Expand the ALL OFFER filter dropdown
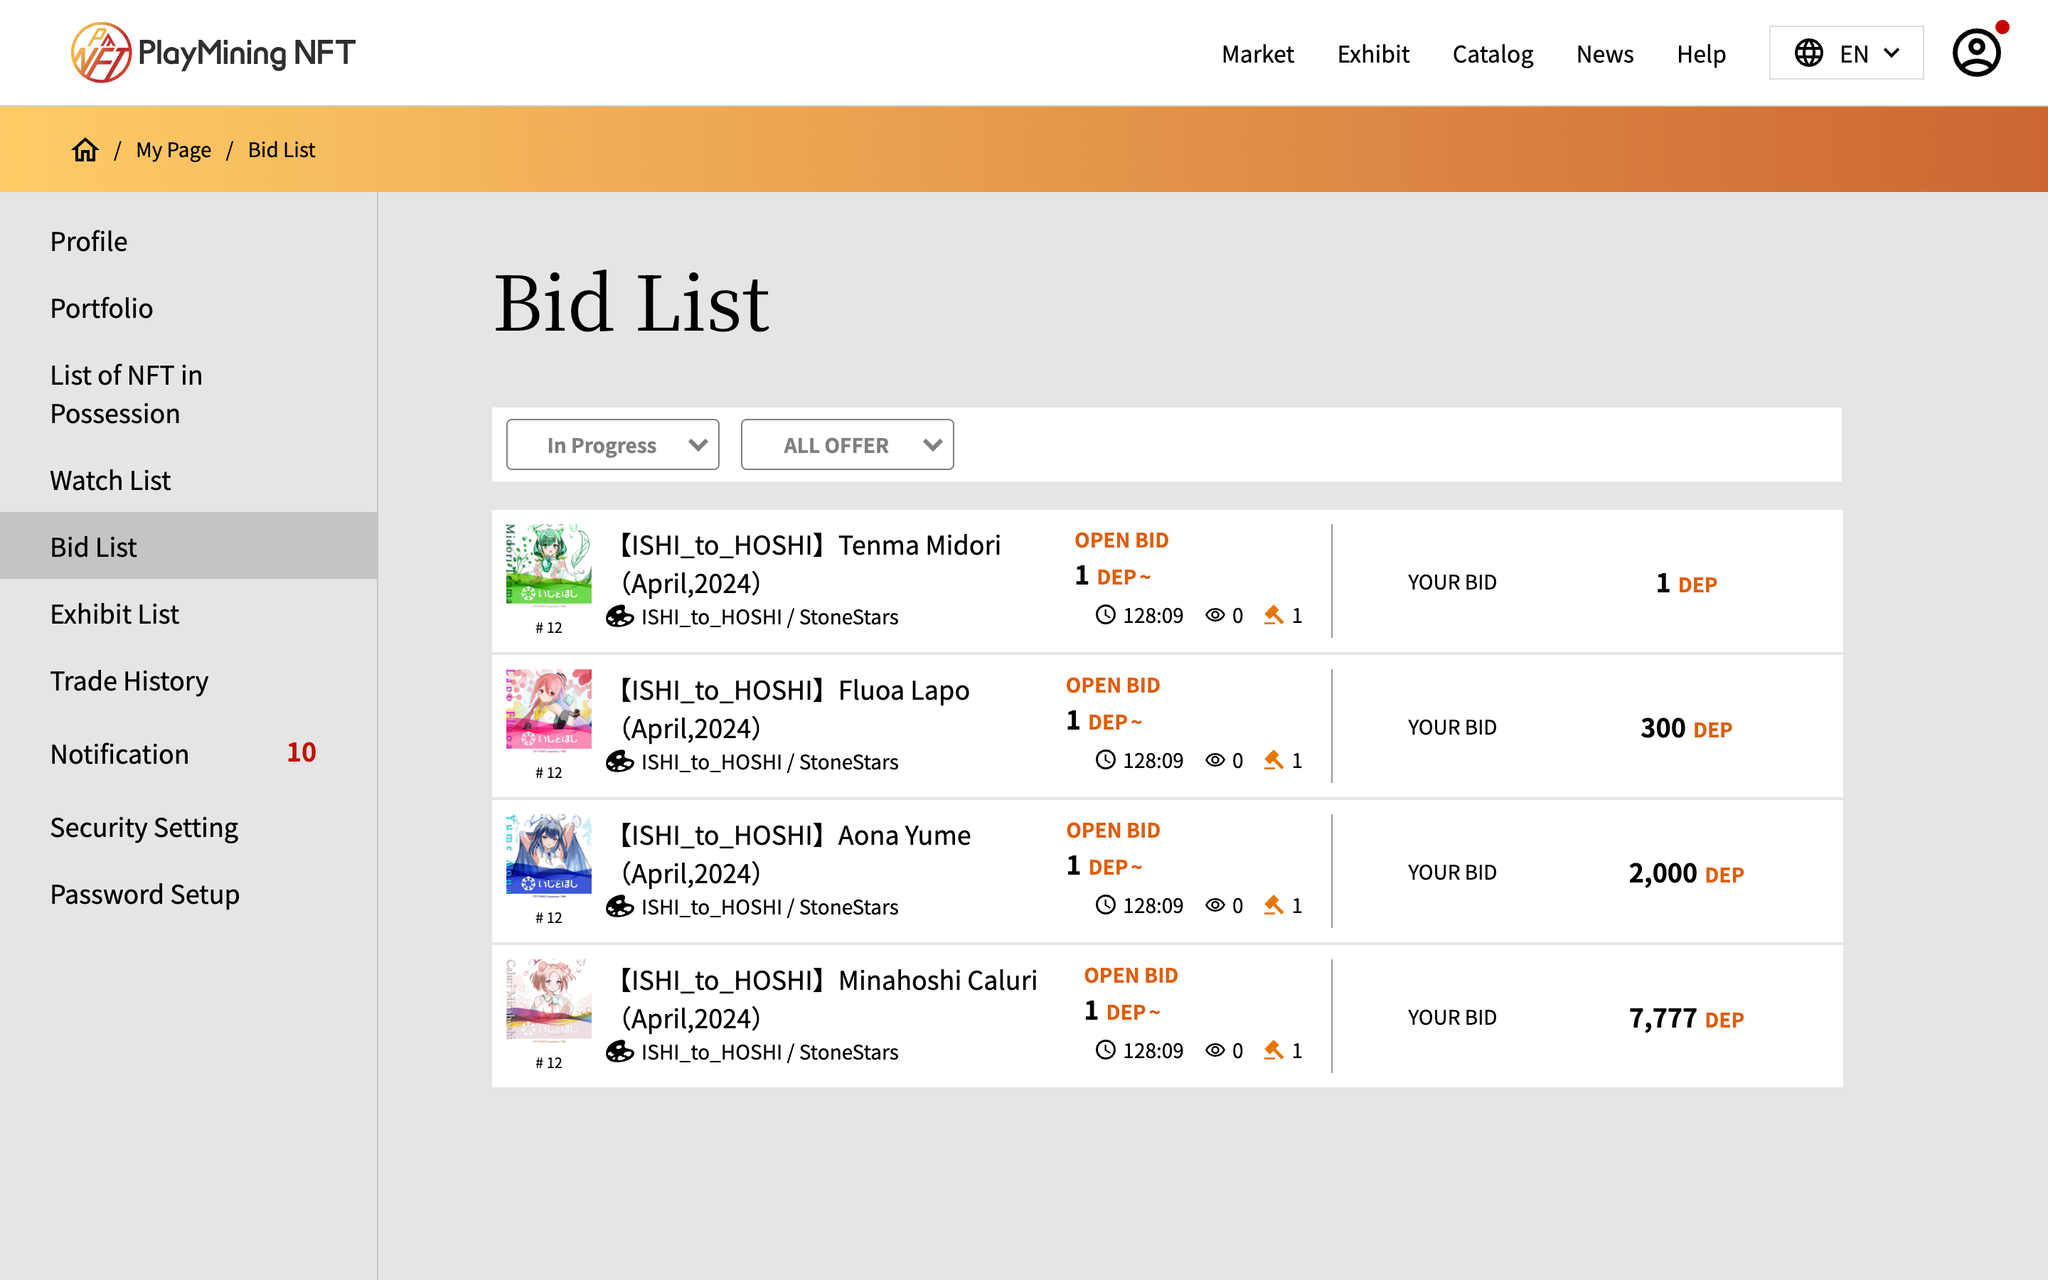Viewport: 2048px width, 1280px height. coord(847,445)
